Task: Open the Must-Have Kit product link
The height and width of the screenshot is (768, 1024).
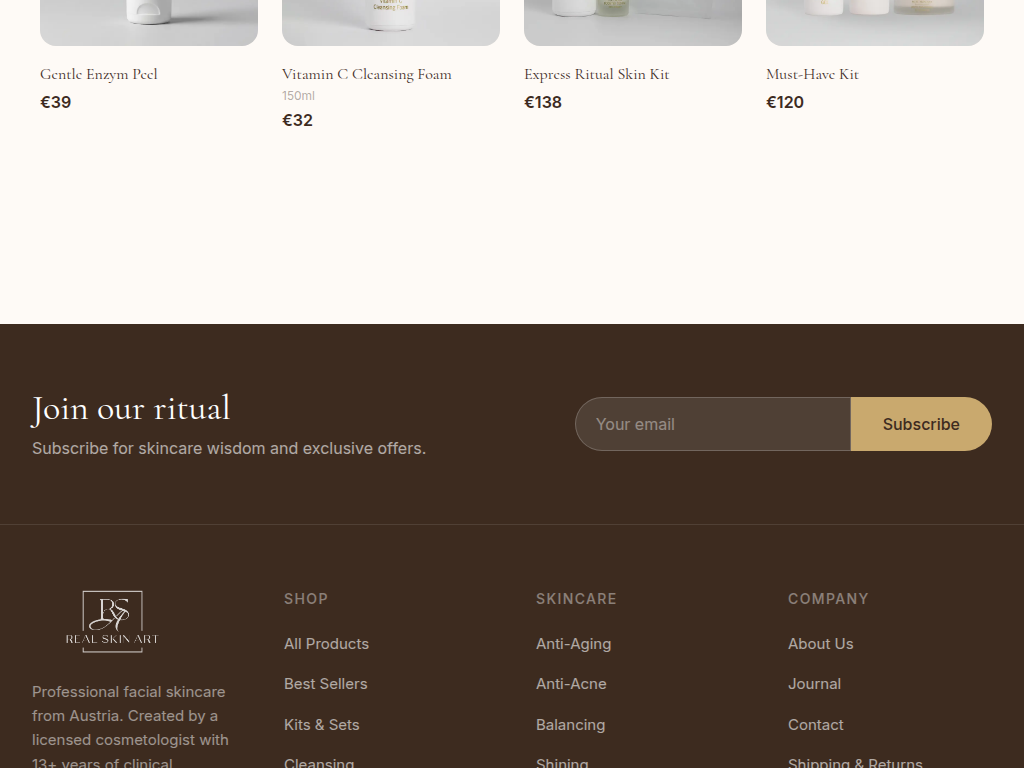Action: tap(812, 74)
